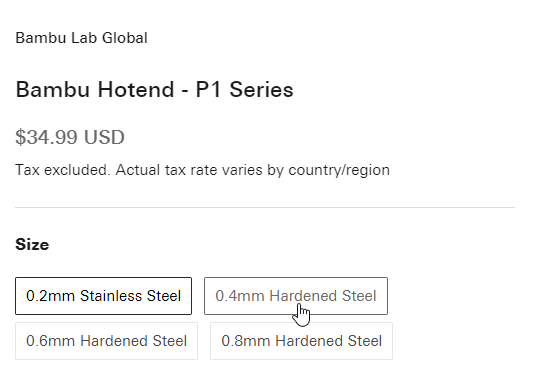Click the word 'Hotend' in product title

[136, 90]
